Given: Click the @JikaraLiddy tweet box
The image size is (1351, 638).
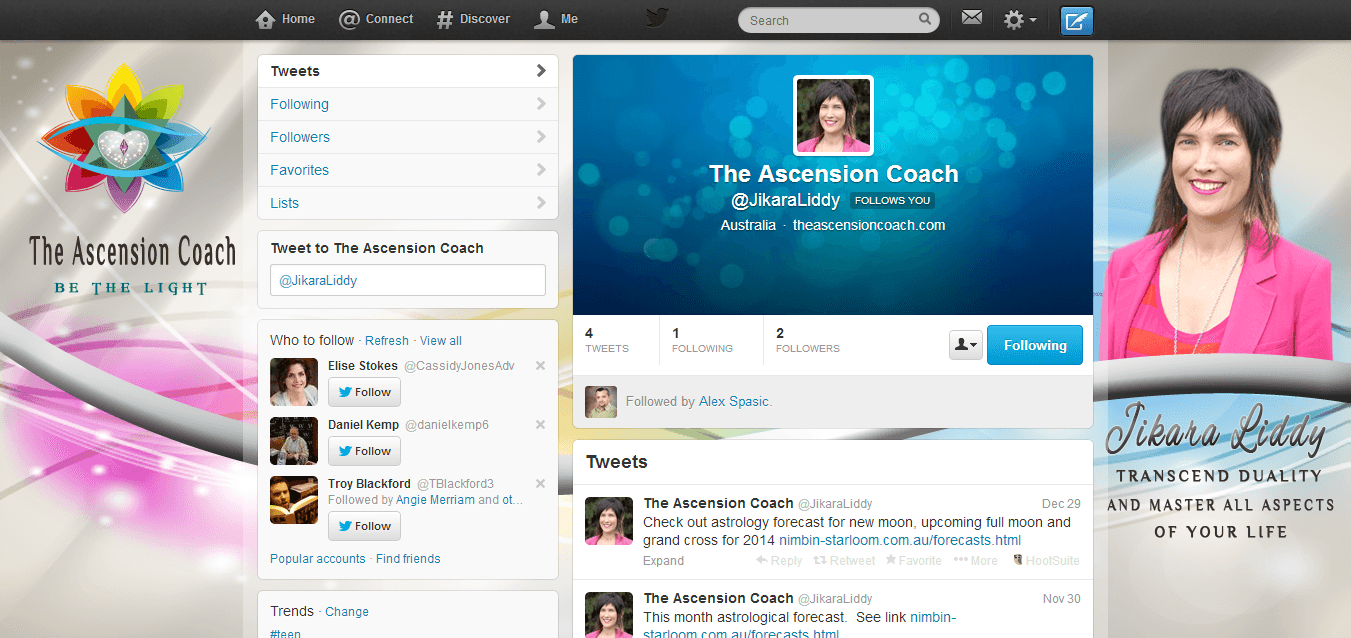Looking at the screenshot, I should tap(408, 280).
